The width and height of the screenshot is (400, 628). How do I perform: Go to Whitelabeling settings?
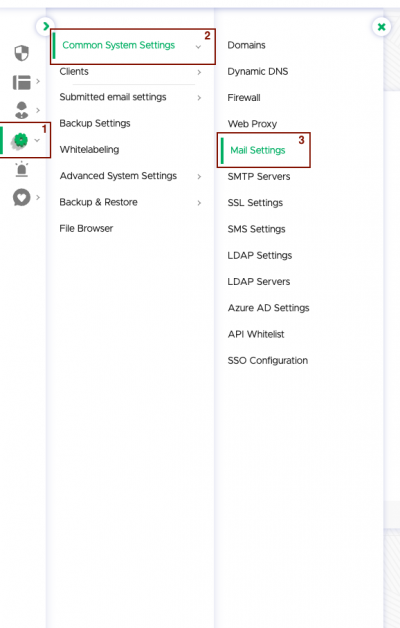(89, 149)
